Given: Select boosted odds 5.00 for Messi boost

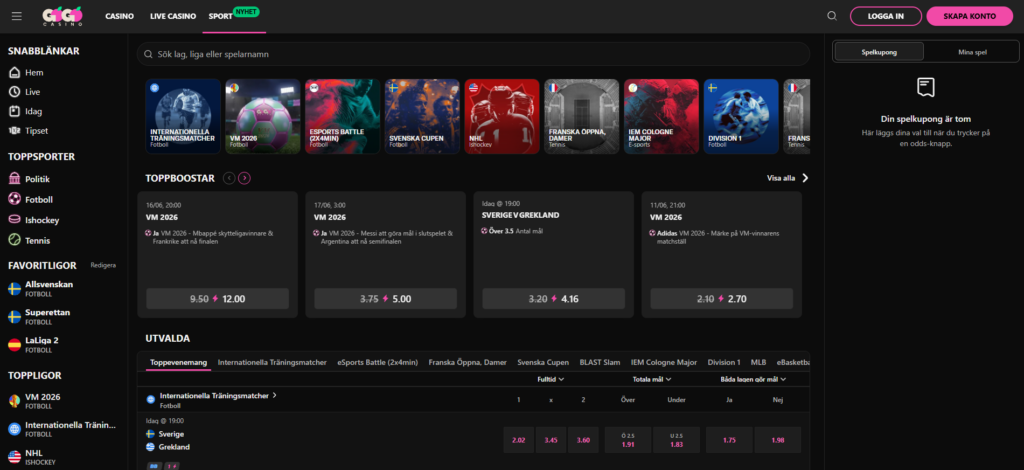Looking at the screenshot, I should click(385, 299).
